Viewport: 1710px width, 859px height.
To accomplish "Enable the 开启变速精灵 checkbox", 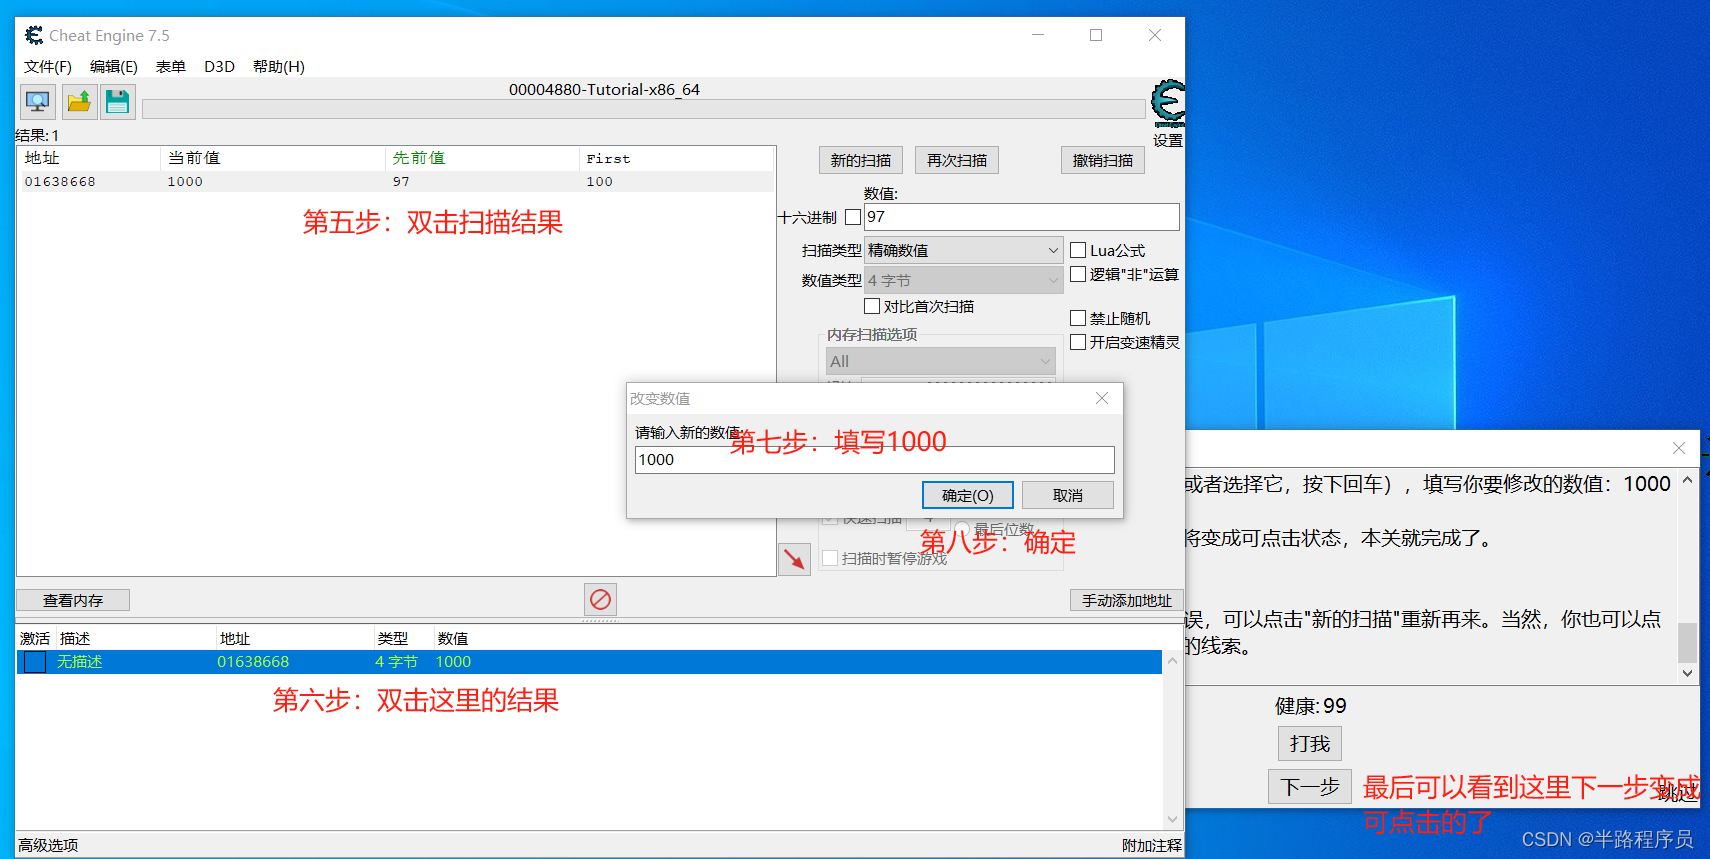I will pos(1078,342).
